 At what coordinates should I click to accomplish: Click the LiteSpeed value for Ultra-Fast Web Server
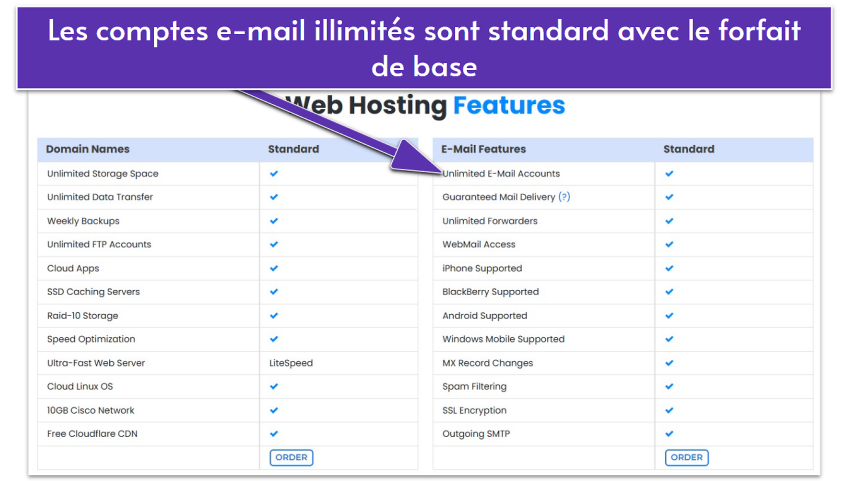tap(291, 363)
